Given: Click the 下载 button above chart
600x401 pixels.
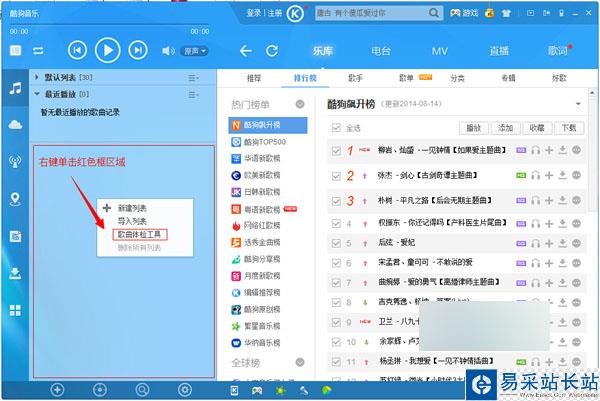Looking at the screenshot, I should [569, 128].
